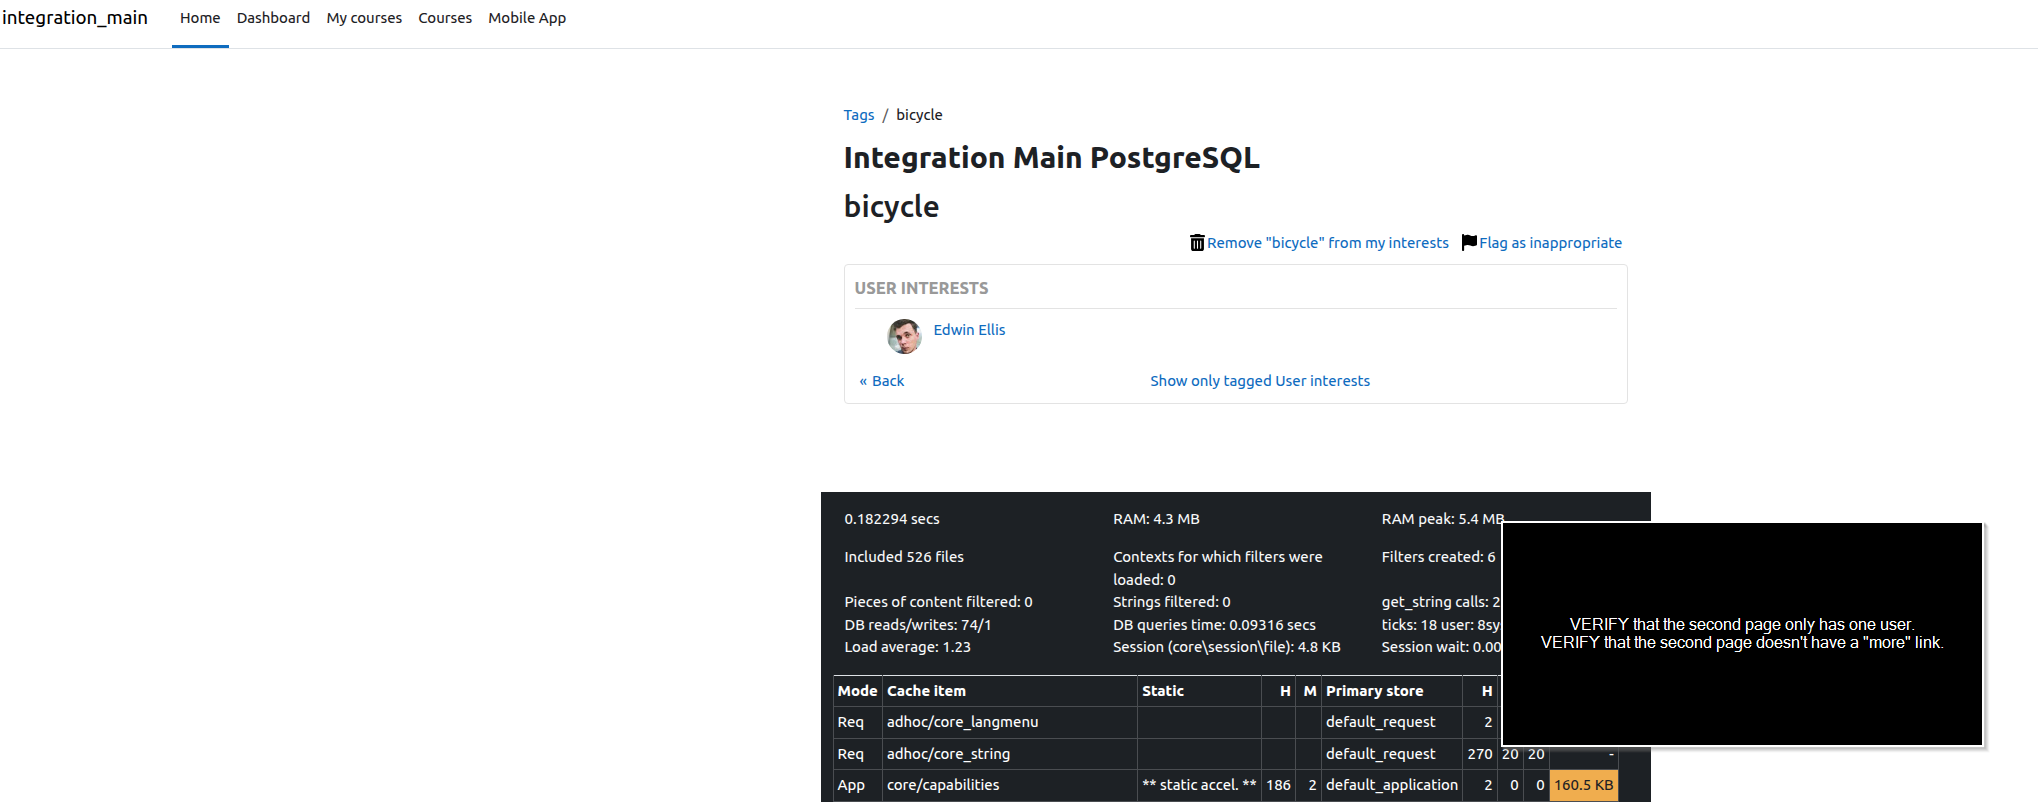Select the Integration Main PostgreSQL heading
This screenshot has width=2038, height=802.
coord(1051,158)
